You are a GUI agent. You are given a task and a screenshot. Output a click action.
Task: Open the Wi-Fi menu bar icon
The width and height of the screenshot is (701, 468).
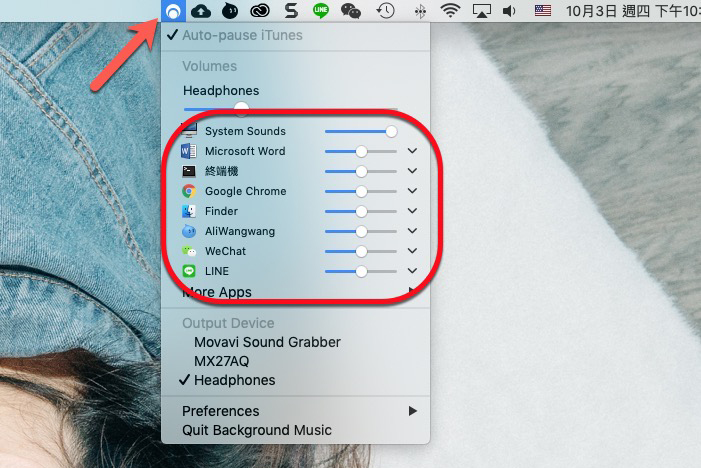[x=450, y=11]
